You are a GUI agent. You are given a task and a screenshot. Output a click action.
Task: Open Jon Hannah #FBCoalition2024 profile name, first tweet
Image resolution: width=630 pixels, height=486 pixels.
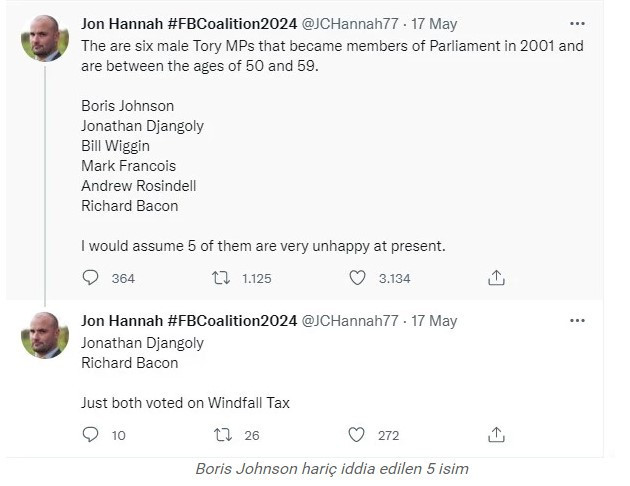coord(189,24)
